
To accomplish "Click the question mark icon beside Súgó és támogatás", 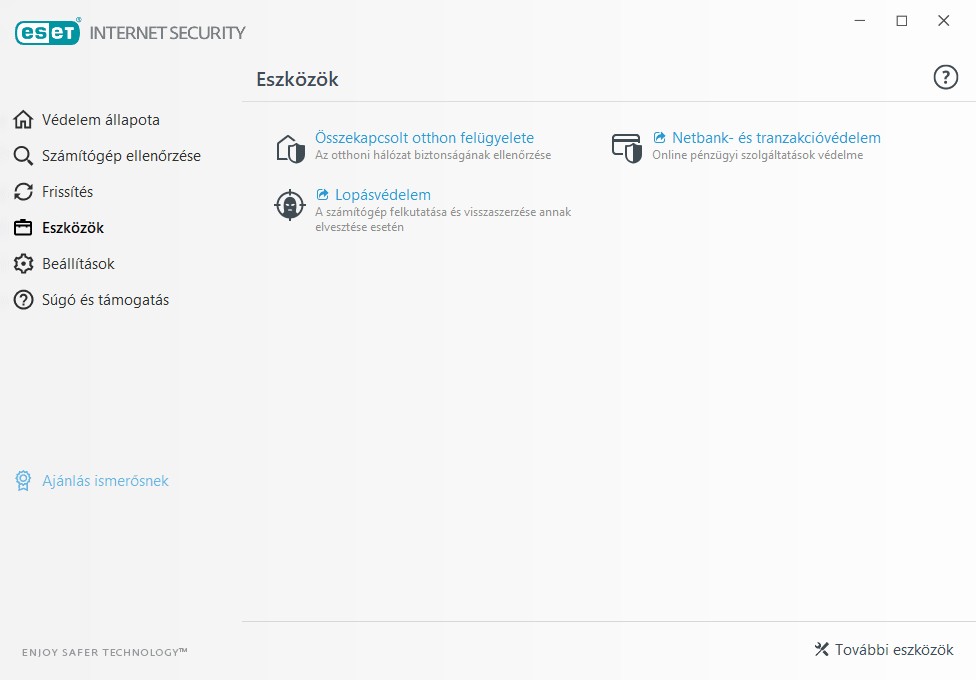I will tap(23, 300).
